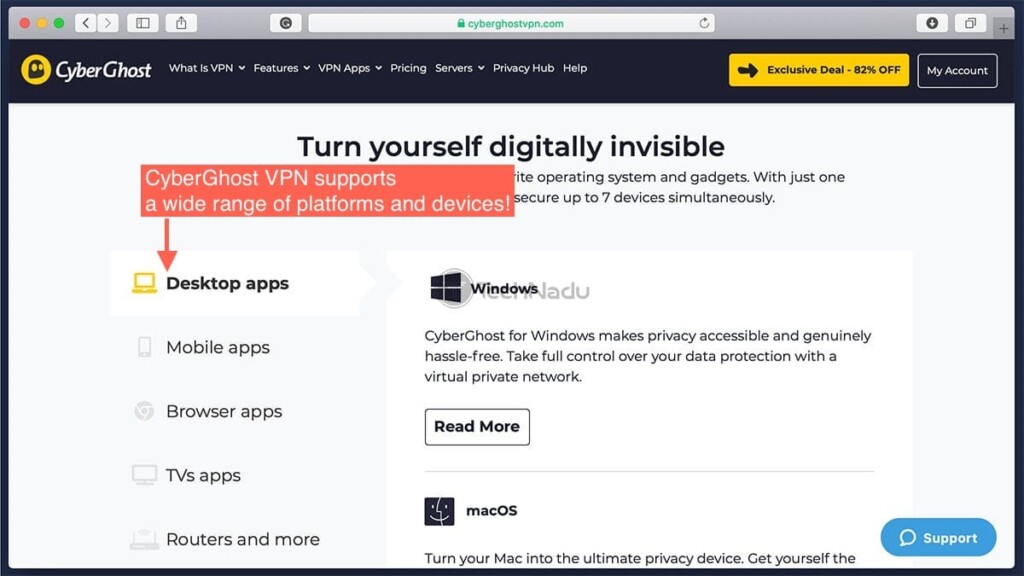Go back with Safari's back arrow
The width and height of the screenshot is (1024, 576).
pos(86,24)
